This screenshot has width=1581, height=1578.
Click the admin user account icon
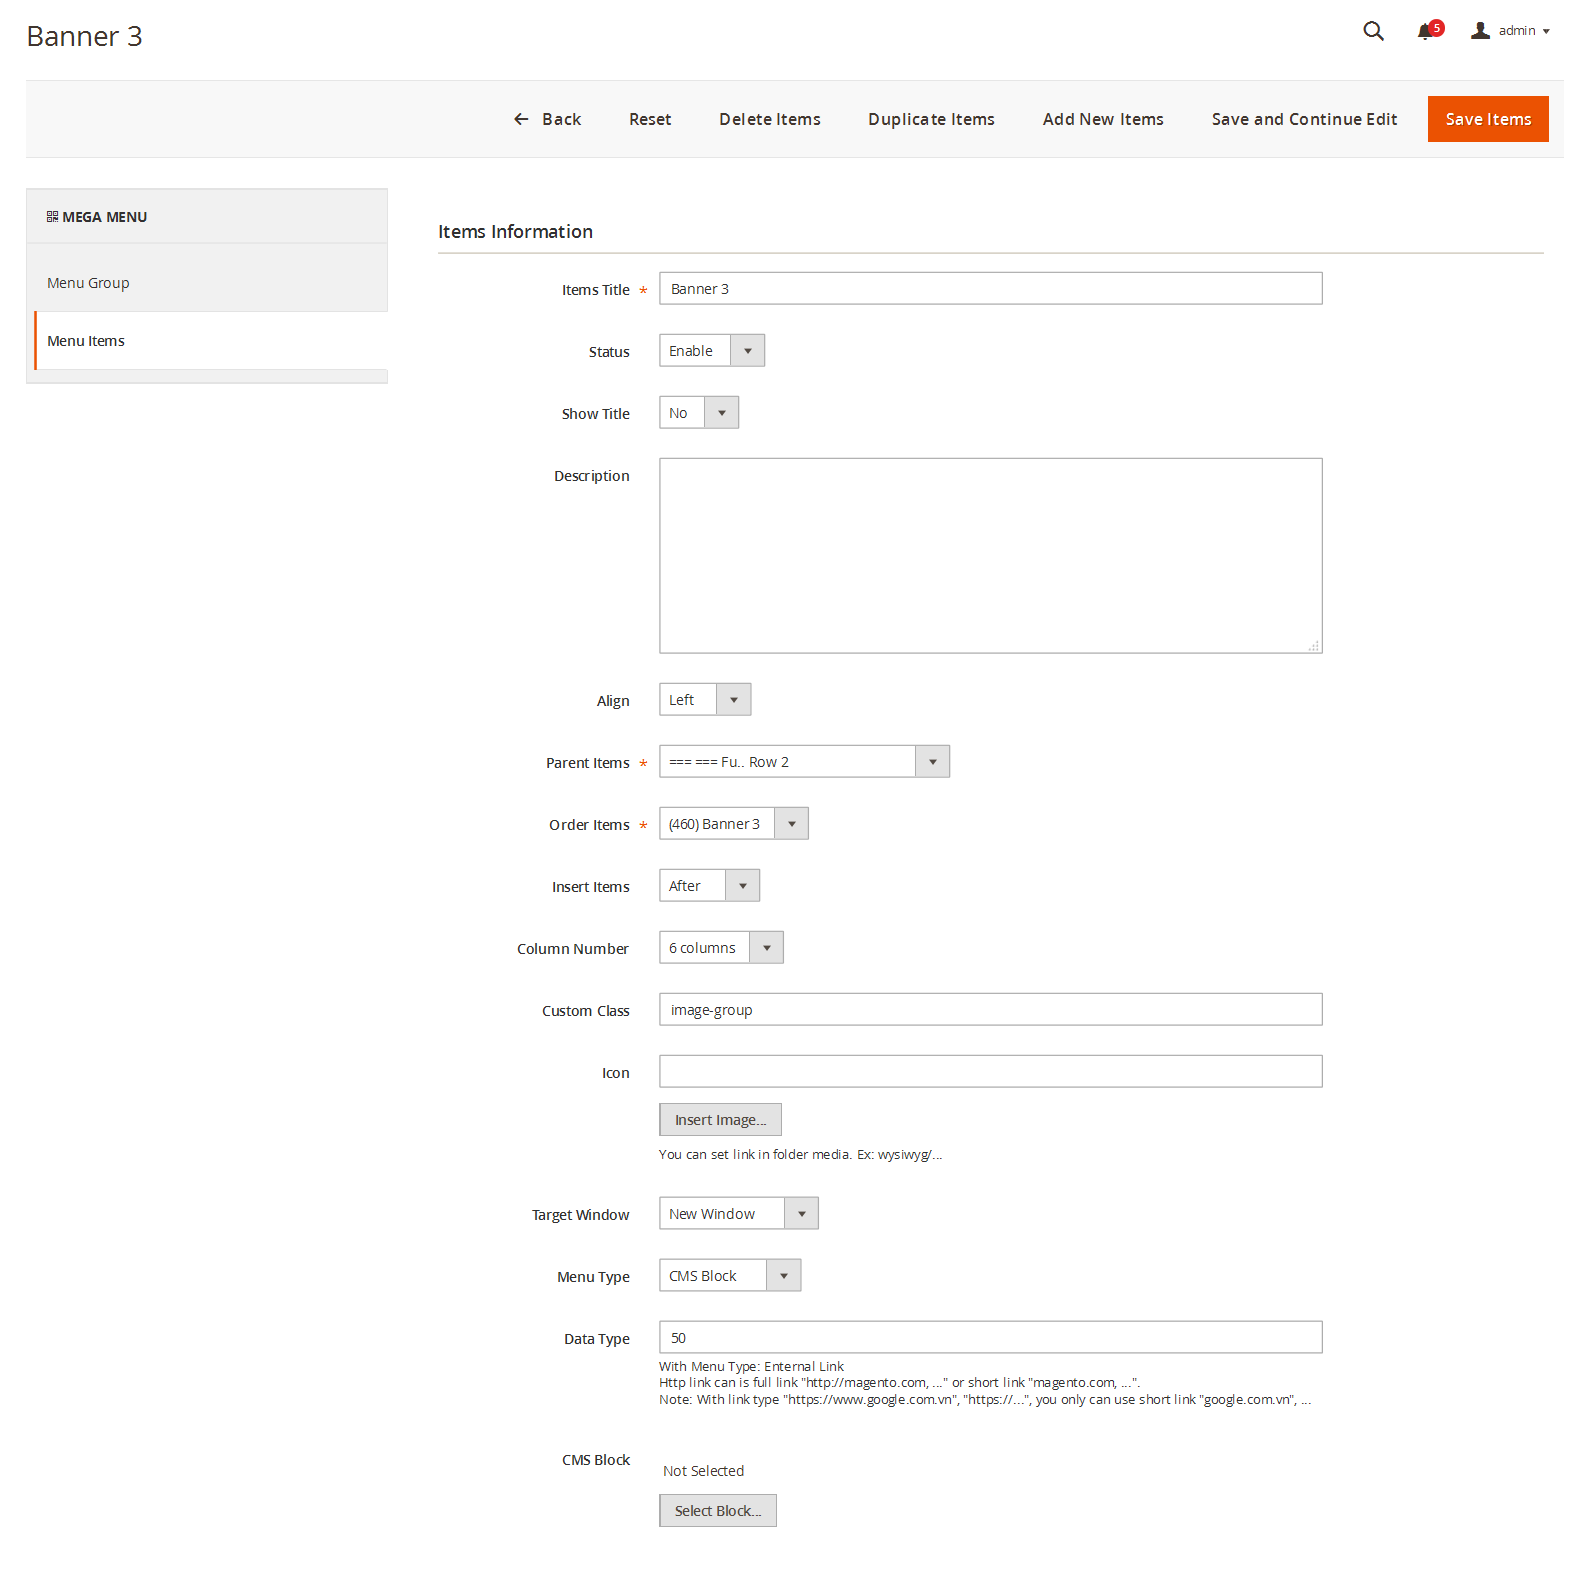(1480, 31)
